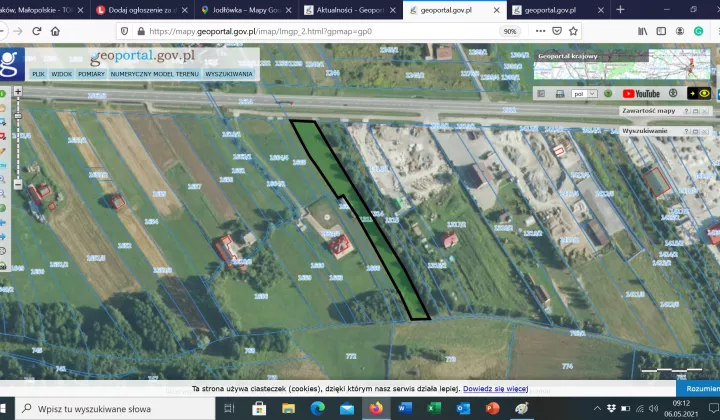Click the 90% zoom indicator in address bar
720x420 pixels.
pos(510,31)
